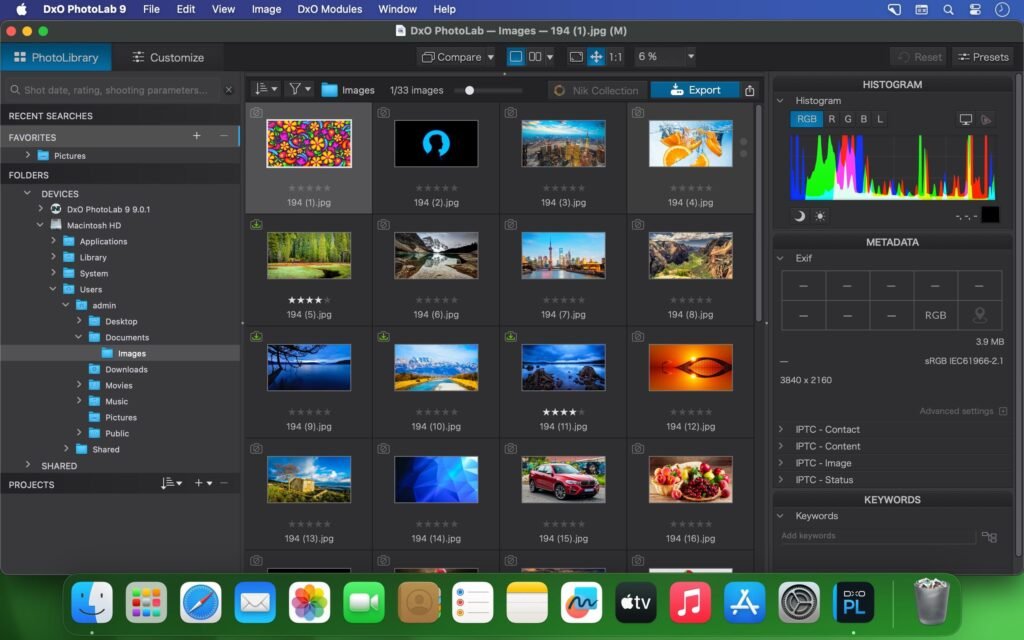The width and height of the screenshot is (1024, 640).
Task: Click the monitor icon in the Histogram panel
Action: point(966,119)
